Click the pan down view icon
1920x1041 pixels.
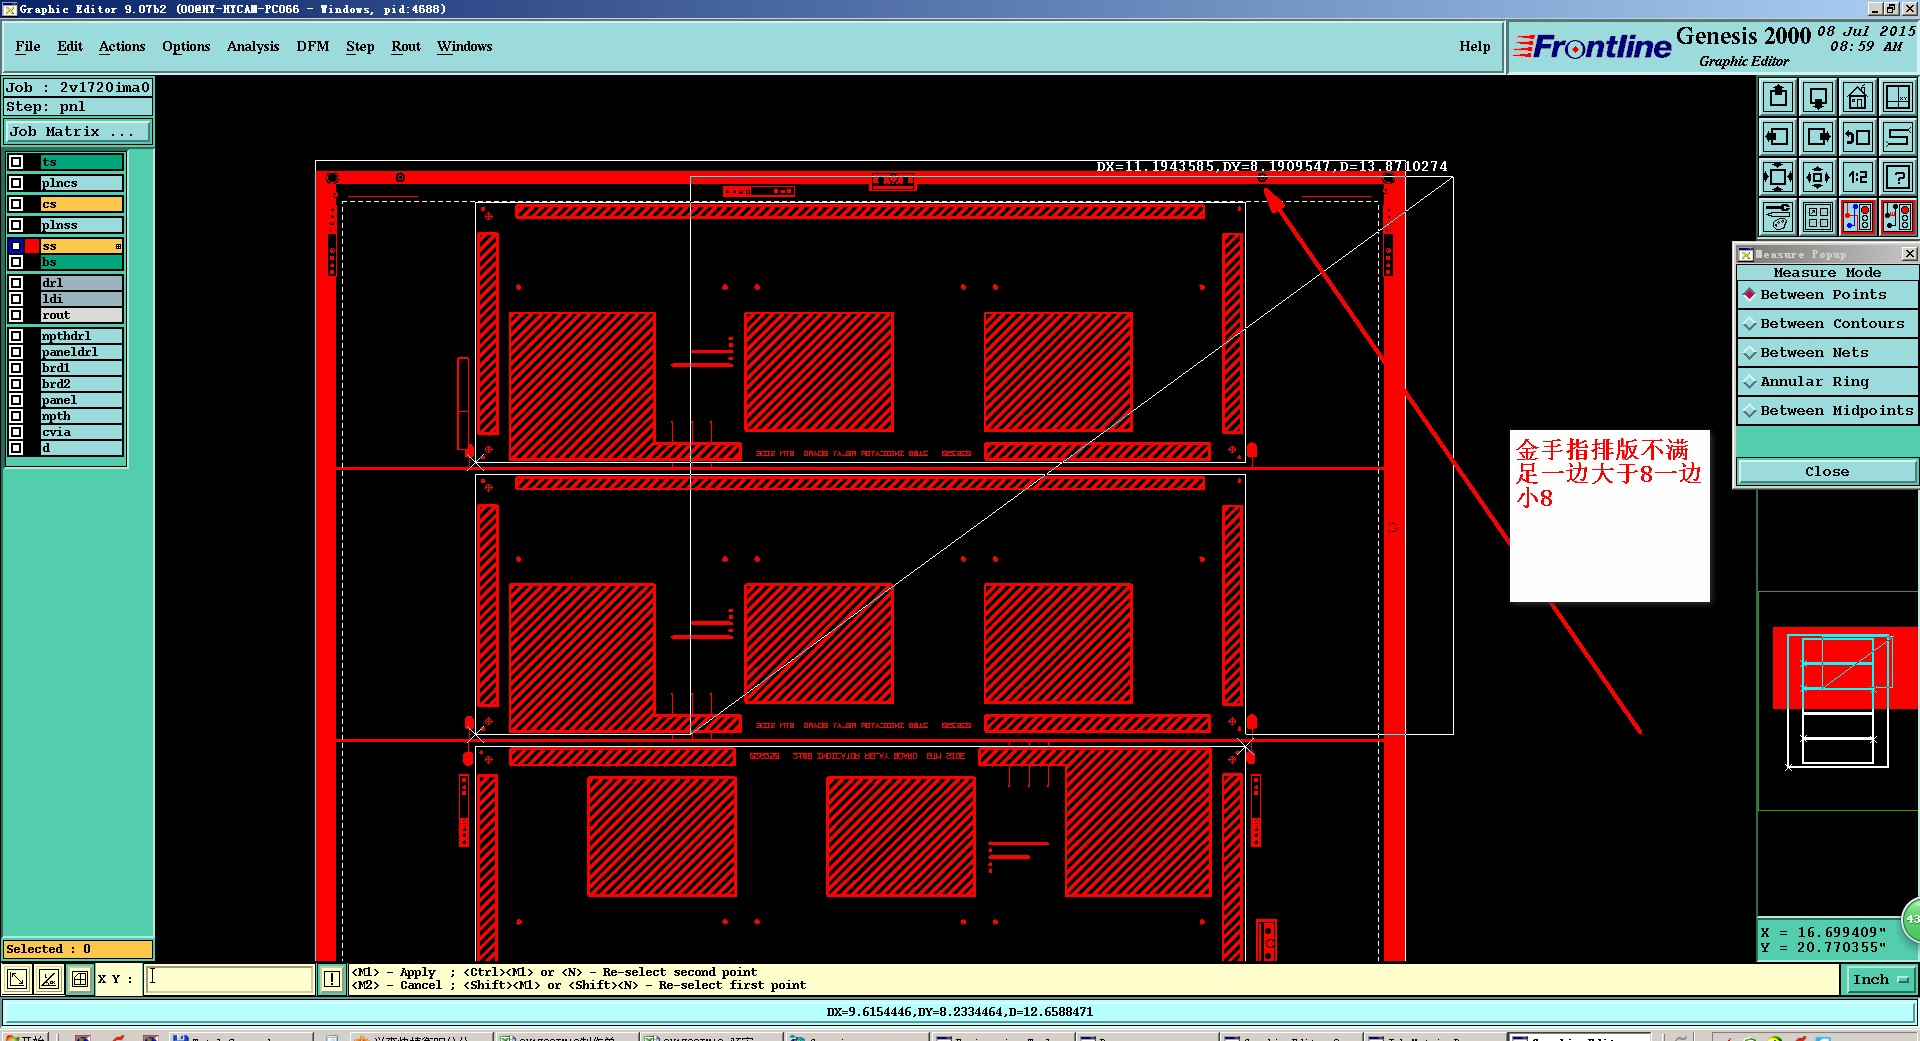click(1818, 97)
